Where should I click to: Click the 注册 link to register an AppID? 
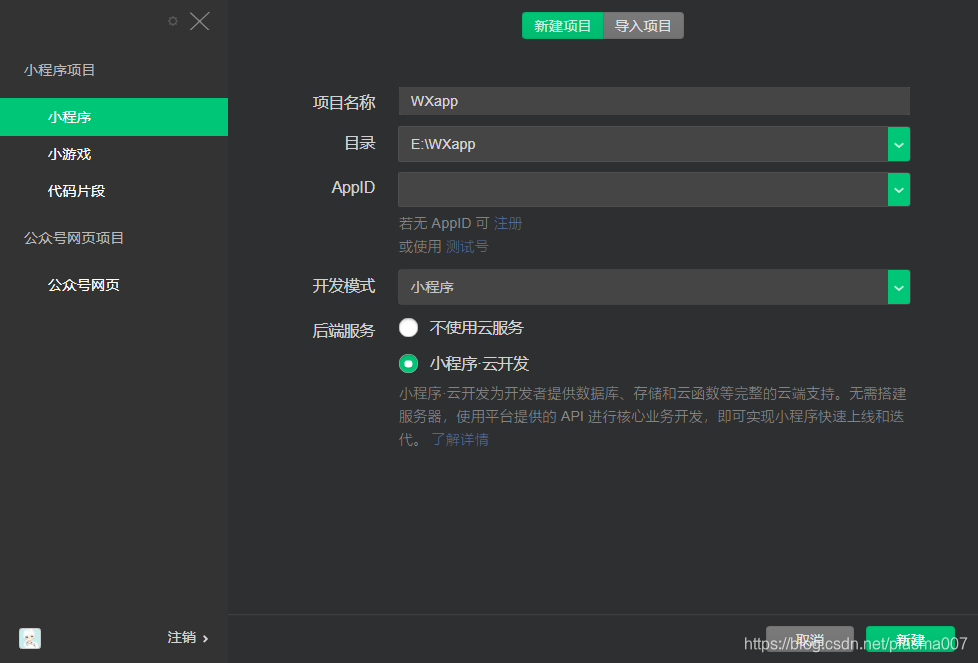507,222
